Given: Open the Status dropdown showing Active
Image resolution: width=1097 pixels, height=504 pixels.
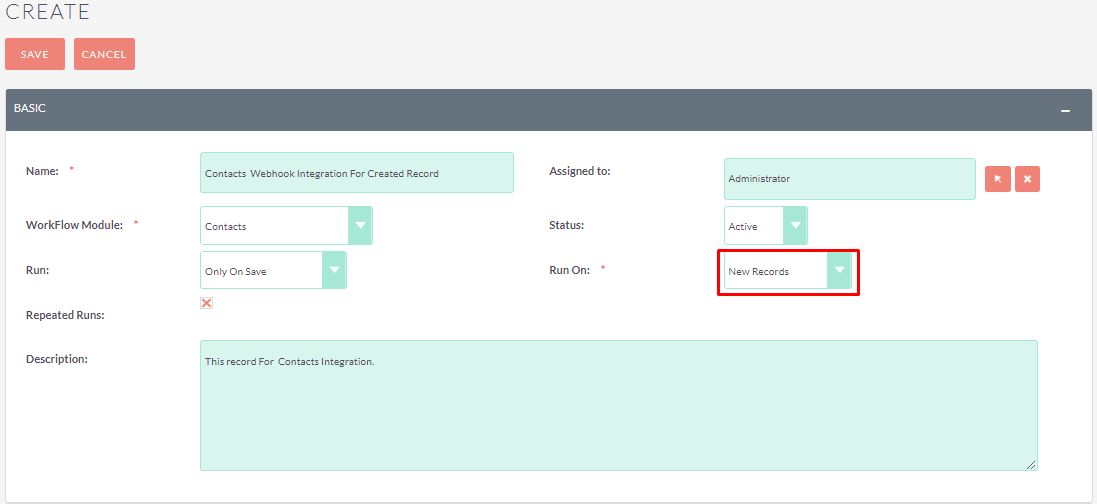Looking at the screenshot, I should point(765,225).
